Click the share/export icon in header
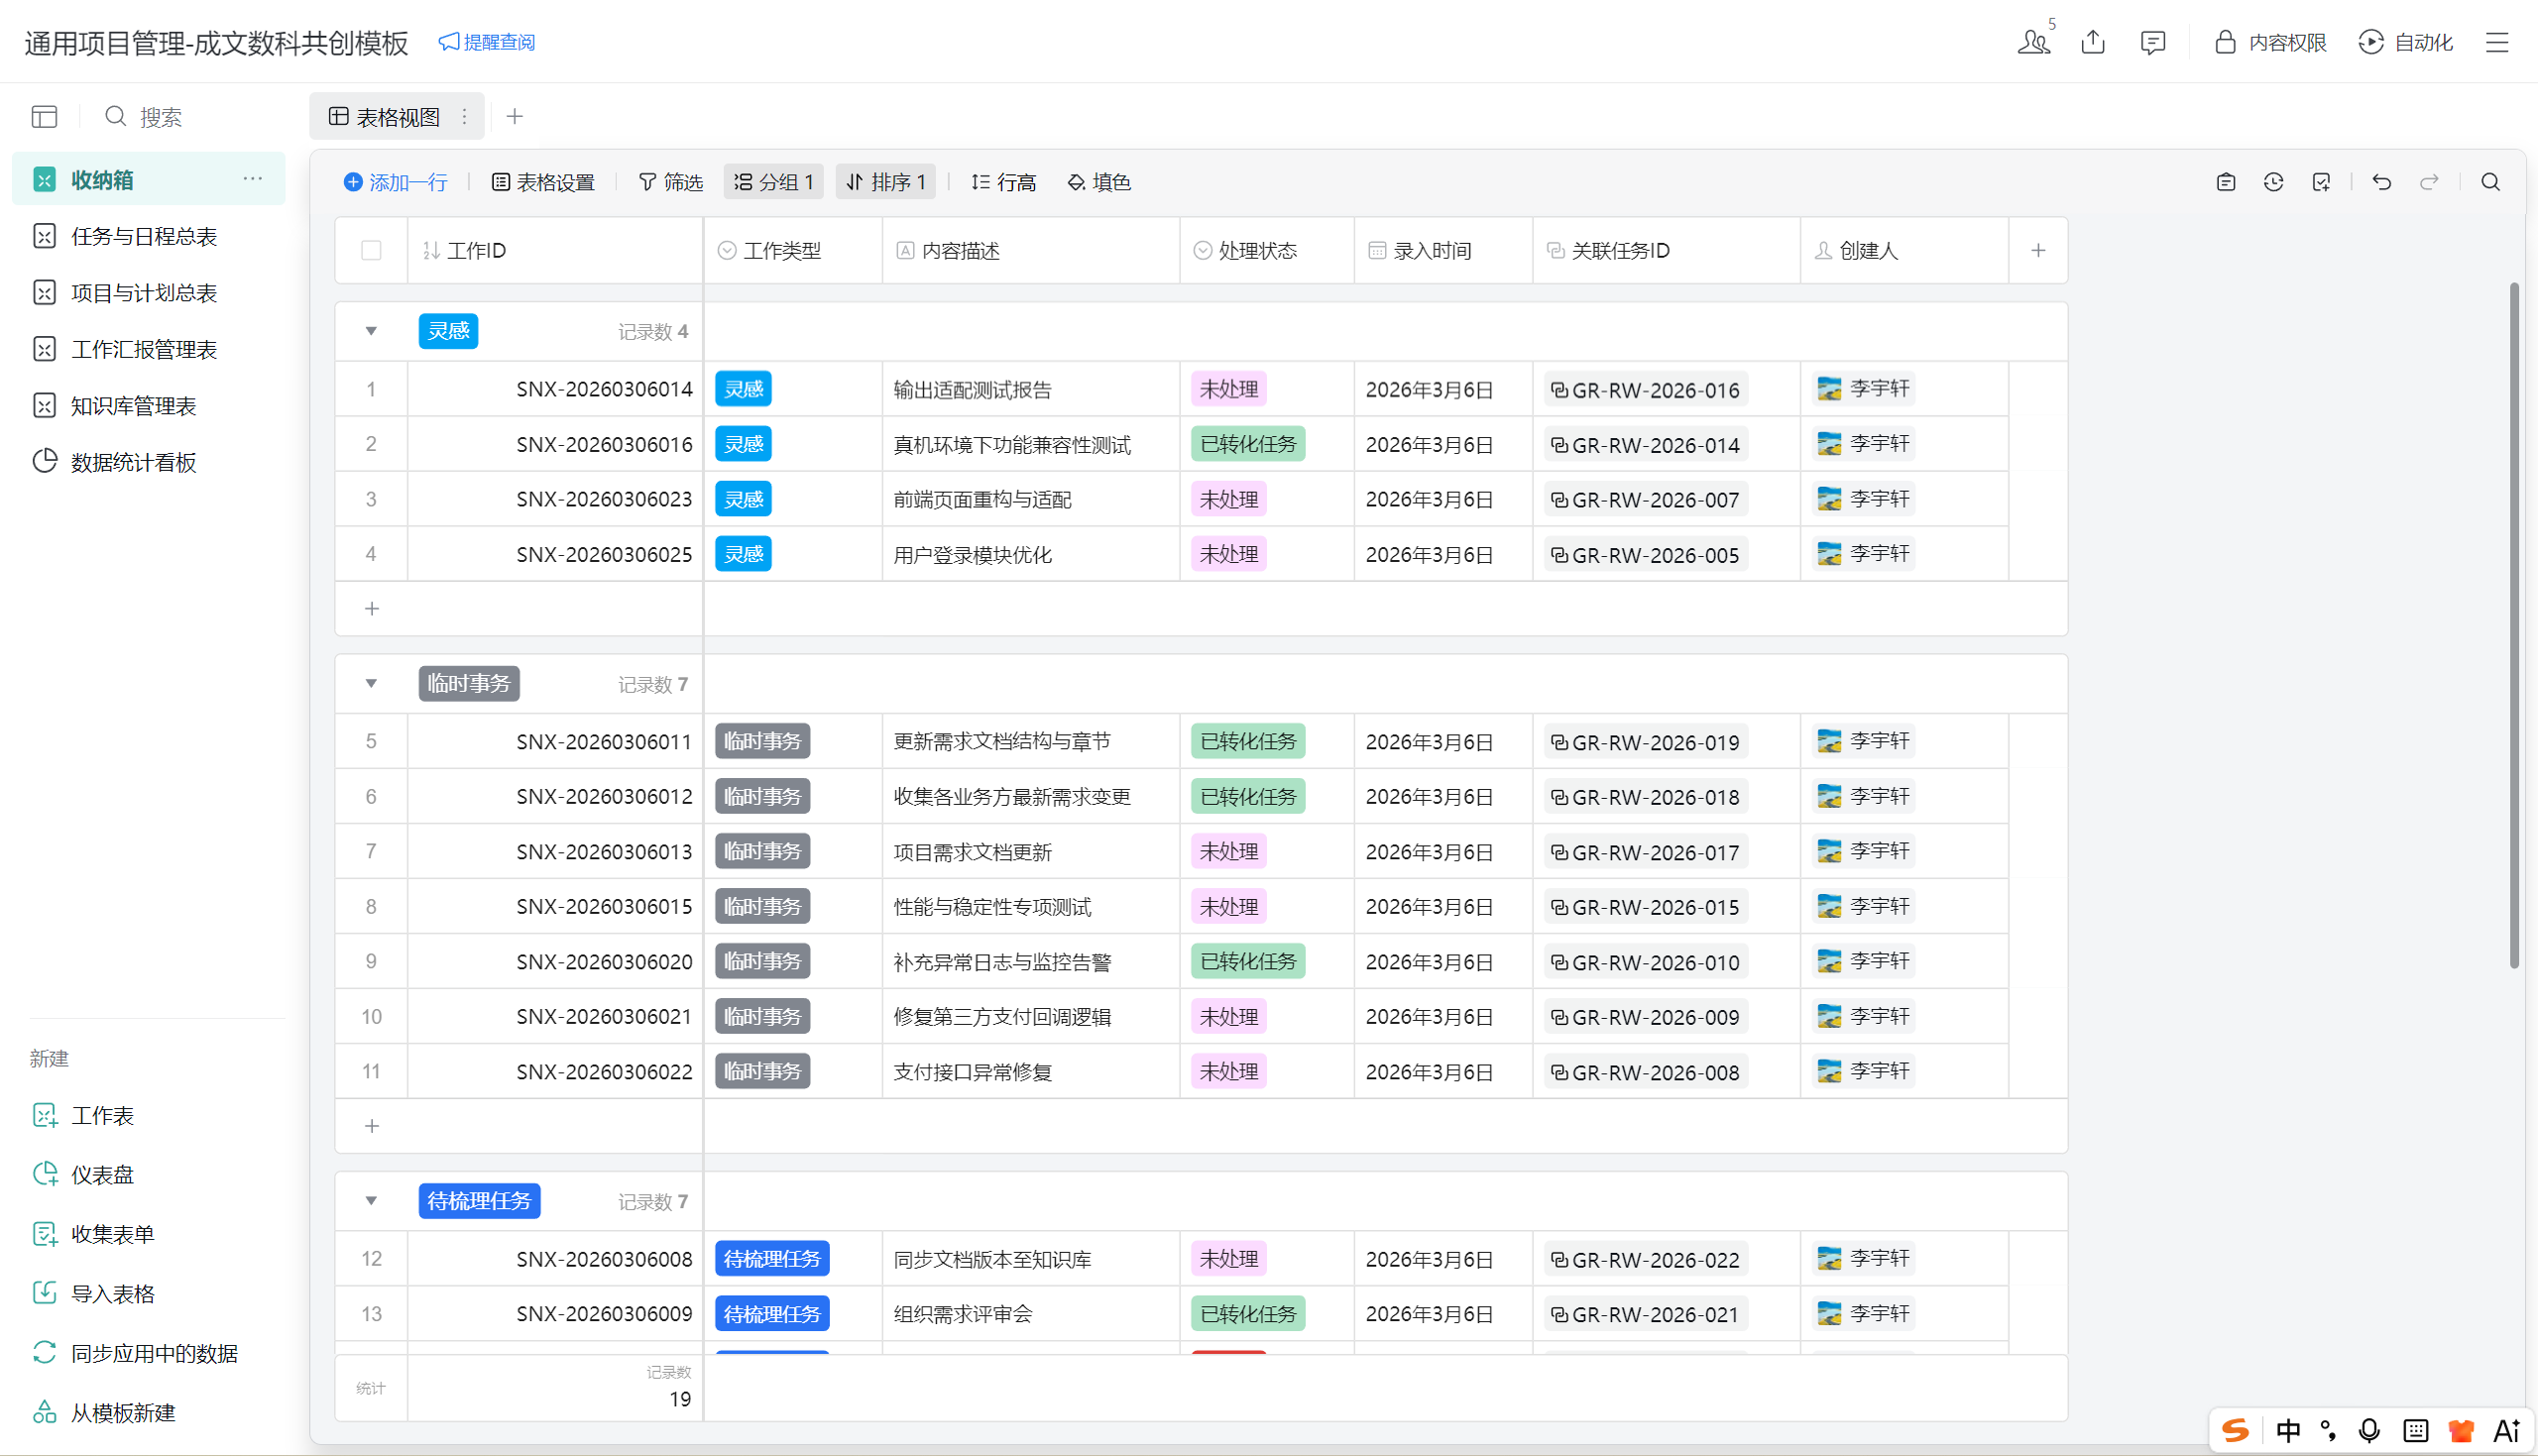2538x1456 pixels. pyautogui.click(x=2093, y=42)
